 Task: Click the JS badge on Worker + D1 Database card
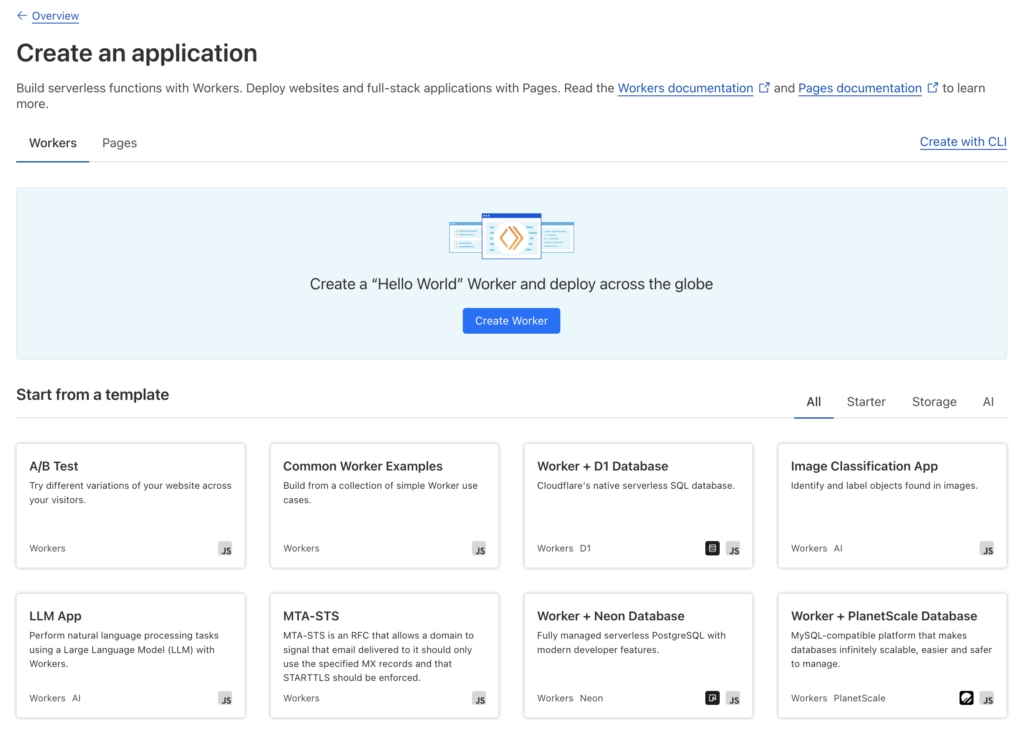point(733,549)
